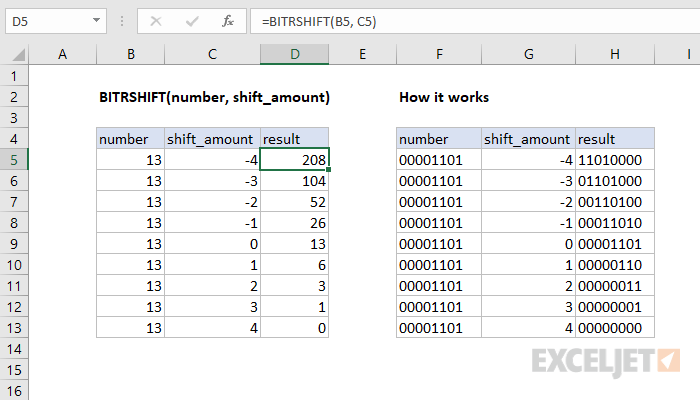This screenshot has width=700, height=400.
Task: Select result cell showing 208
Action: 295,160
